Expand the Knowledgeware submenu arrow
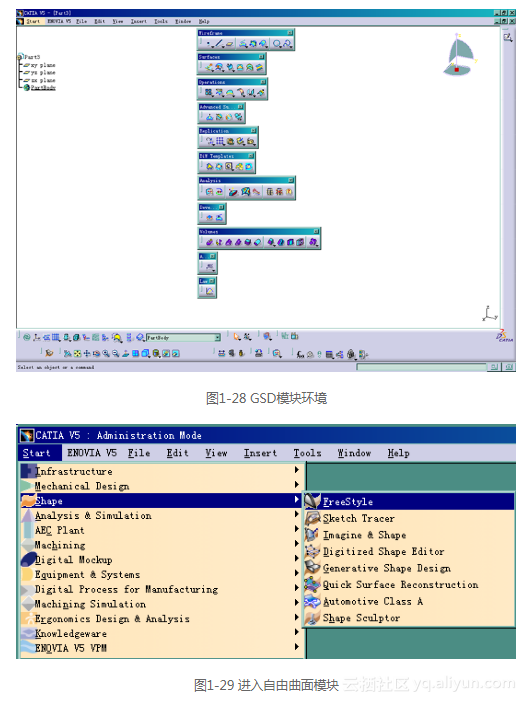The image size is (526, 703). tap(296, 632)
